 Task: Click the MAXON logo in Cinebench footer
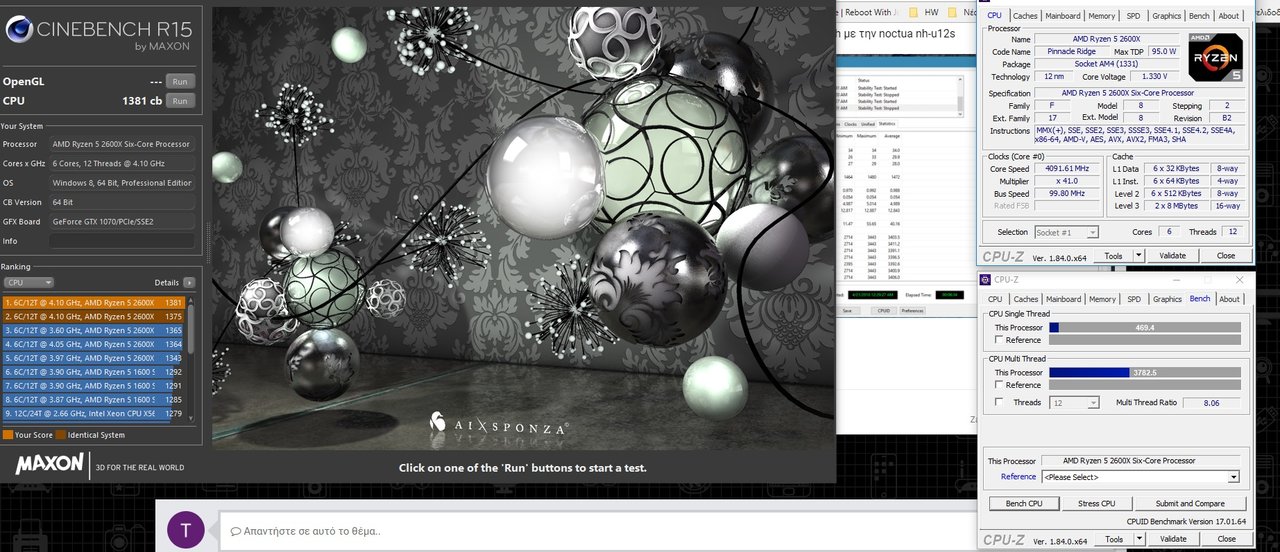click(x=49, y=465)
